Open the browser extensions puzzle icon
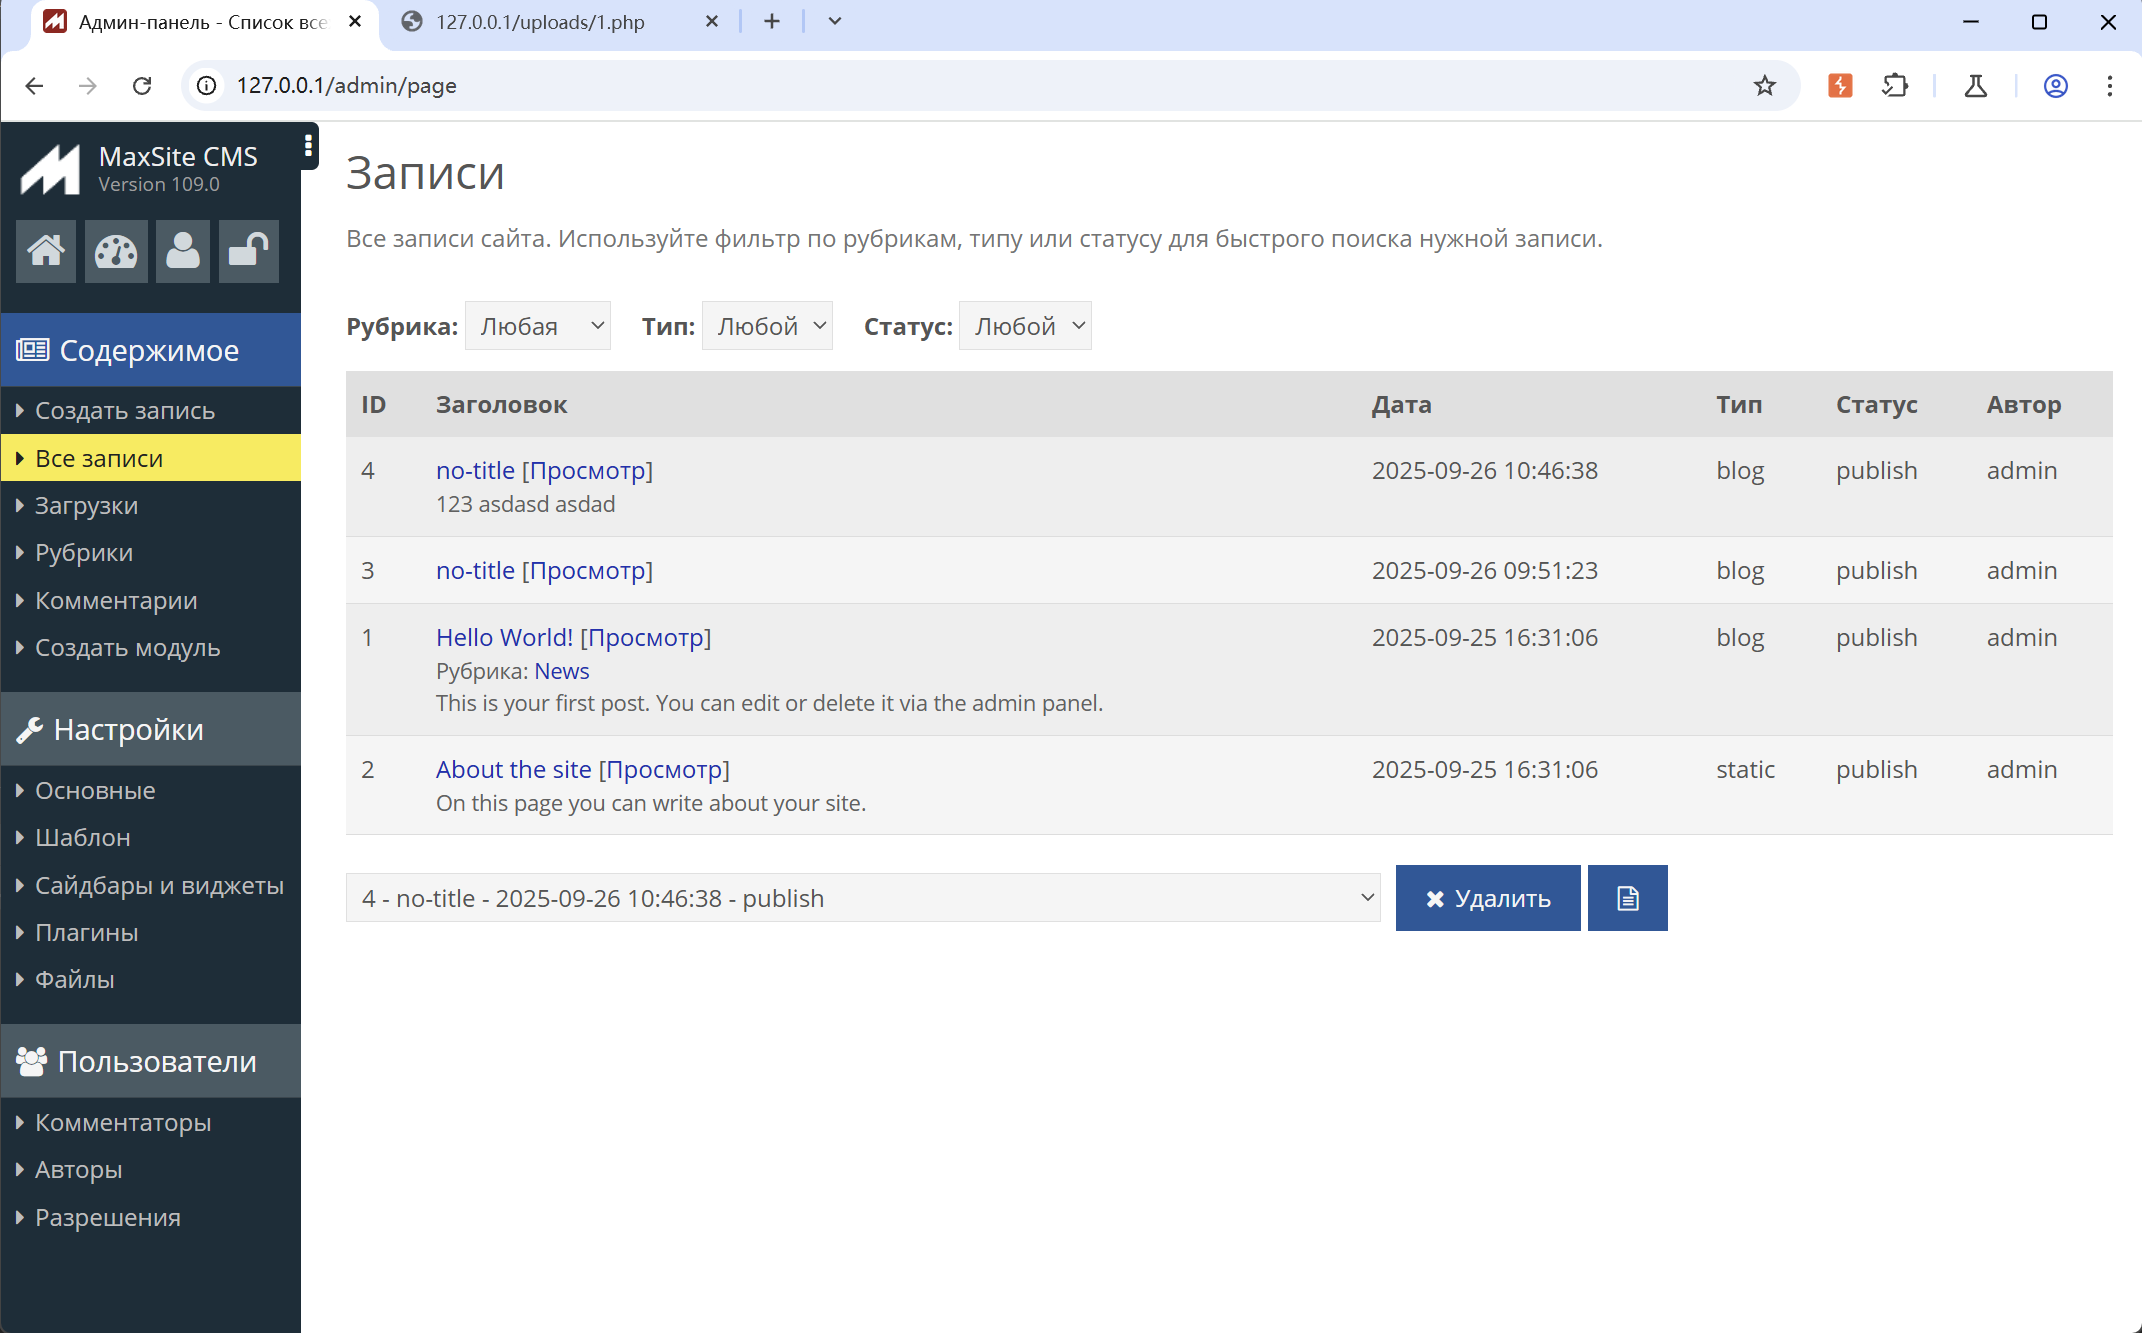The width and height of the screenshot is (2142, 1333). coord(1895,86)
